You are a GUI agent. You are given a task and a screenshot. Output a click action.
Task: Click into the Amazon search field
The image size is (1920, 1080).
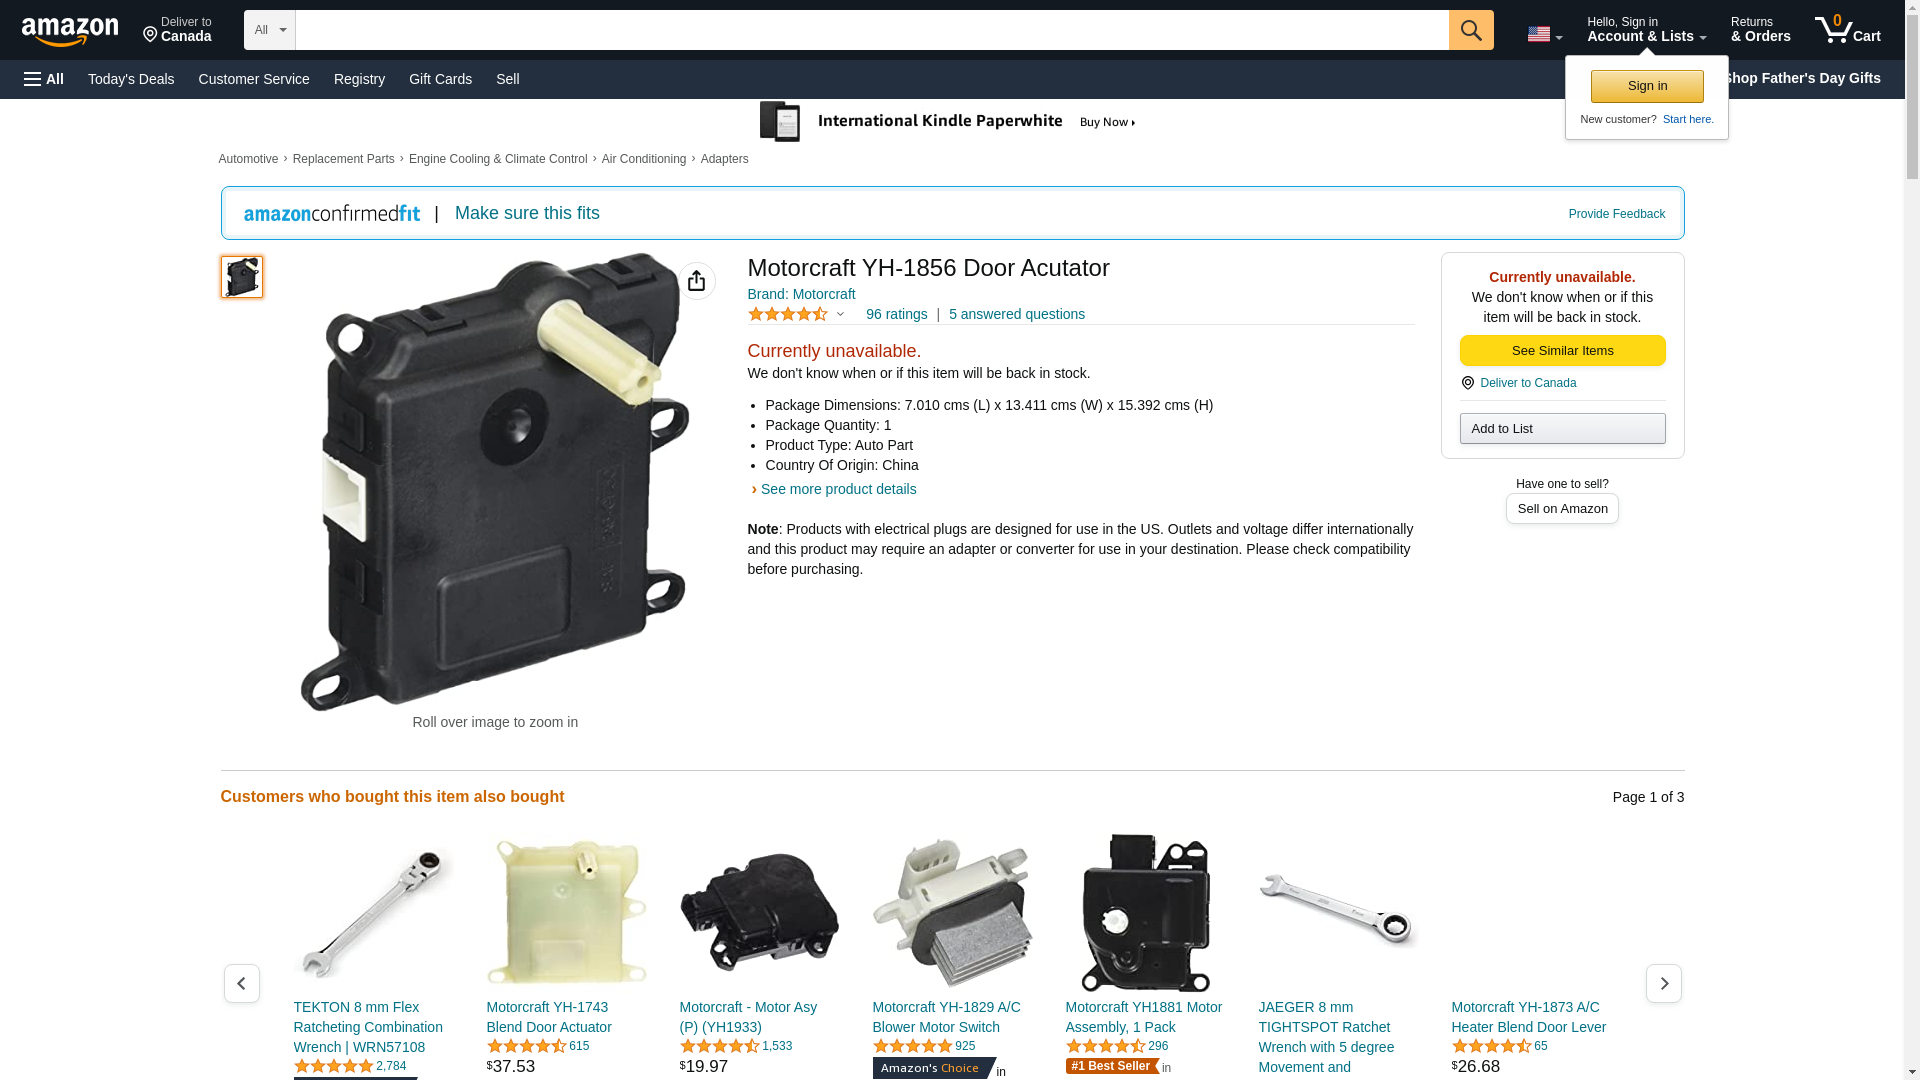pos(872,30)
